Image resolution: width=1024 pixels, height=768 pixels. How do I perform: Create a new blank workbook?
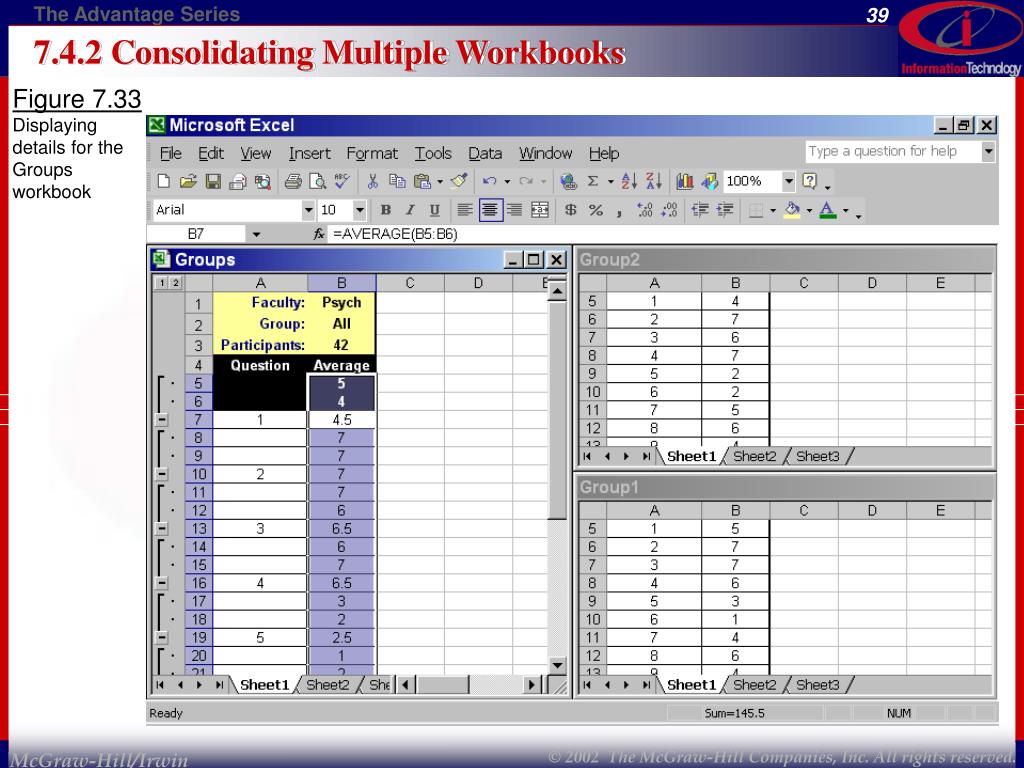pos(164,182)
